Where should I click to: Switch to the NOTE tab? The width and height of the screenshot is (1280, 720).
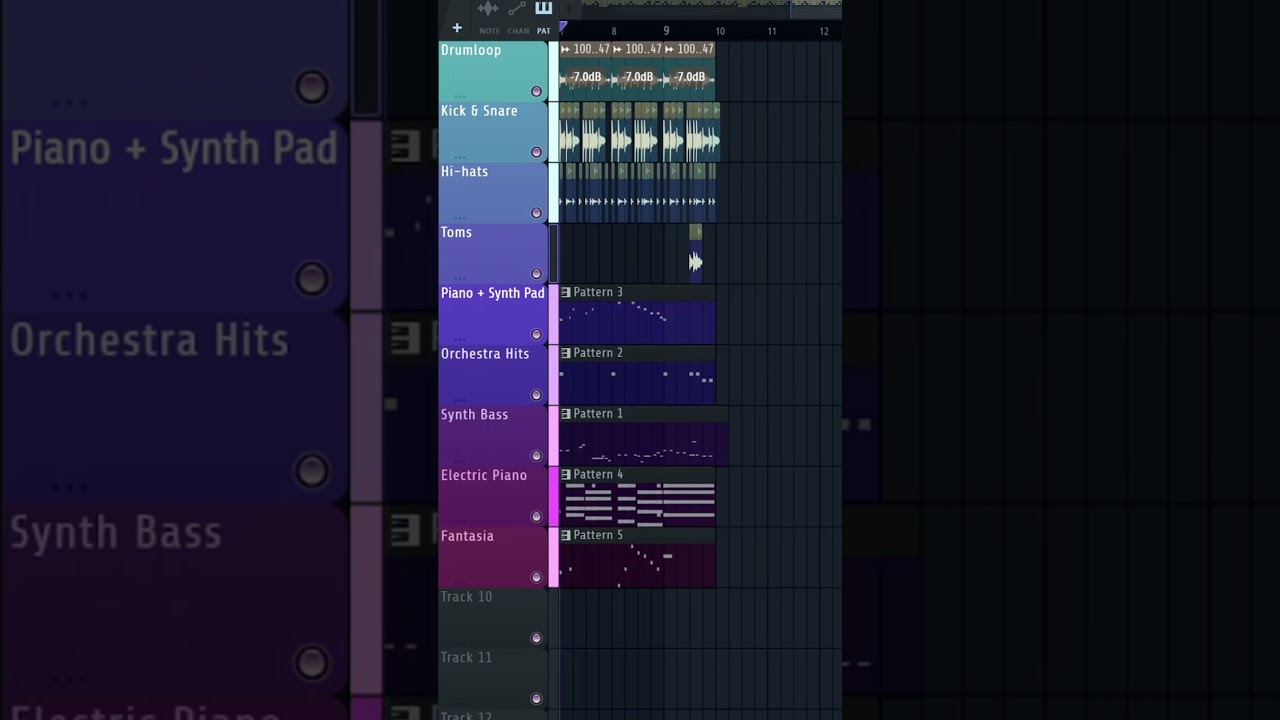tap(489, 31)
